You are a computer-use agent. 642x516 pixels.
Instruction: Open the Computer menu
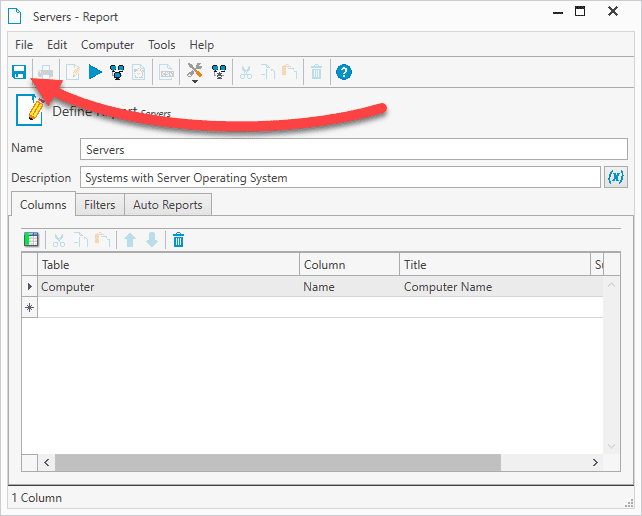(x=107, y=45)
